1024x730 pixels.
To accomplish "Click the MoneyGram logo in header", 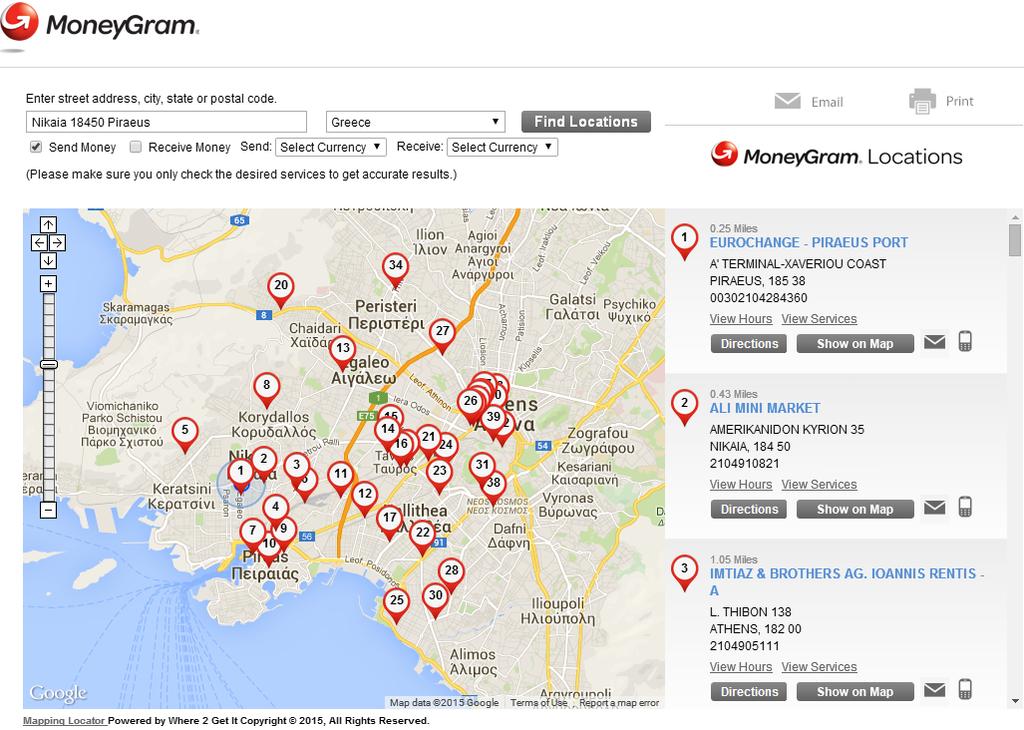I will (x=99, y=25).
